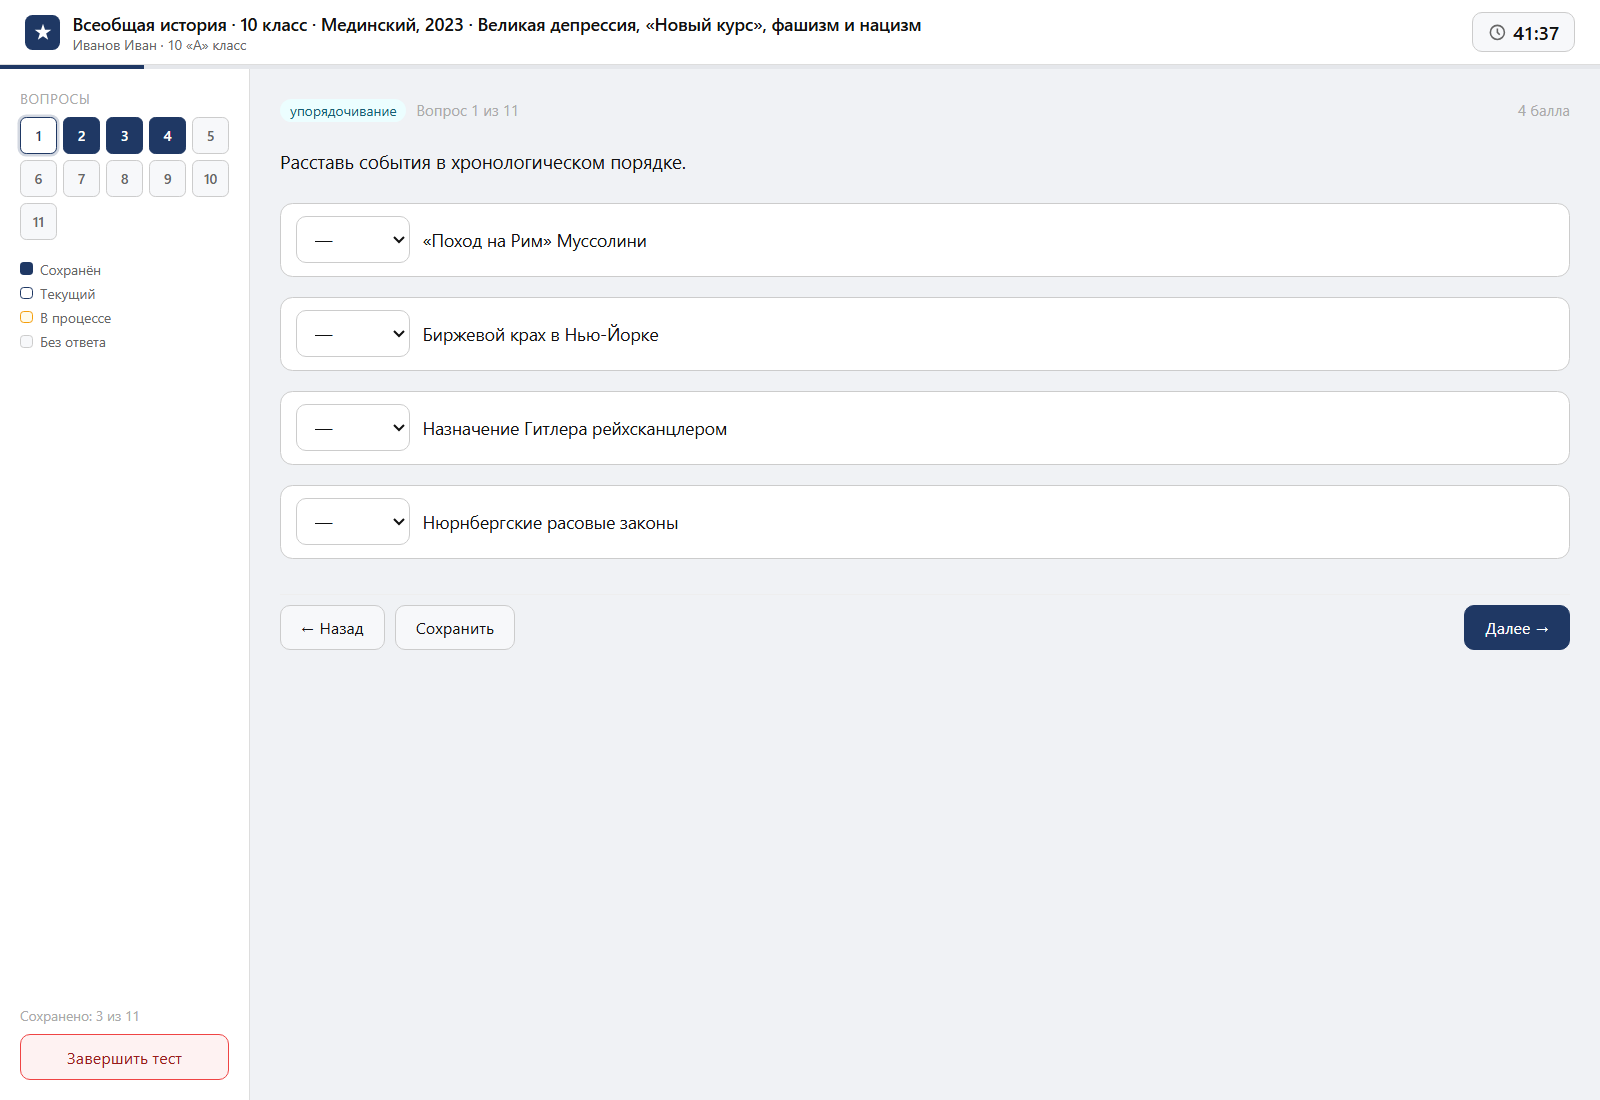Open order dropdown for Биржевой крах в Нью-Йорке

click(353, 334)
